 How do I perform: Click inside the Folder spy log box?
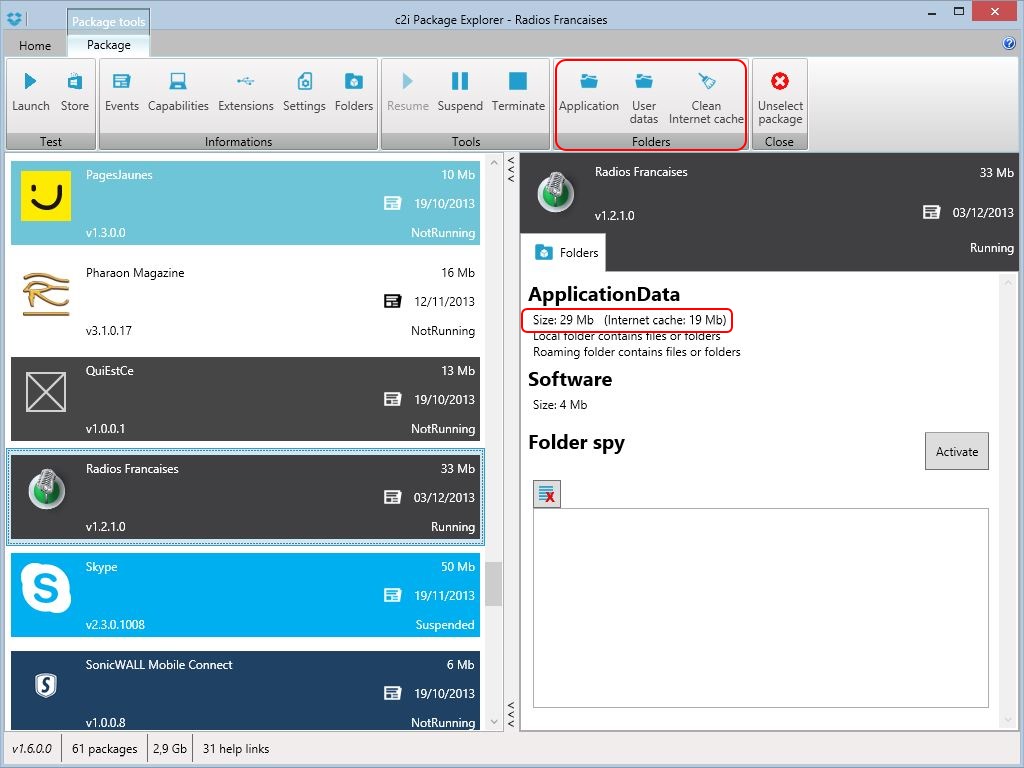[x=761, y=608]
